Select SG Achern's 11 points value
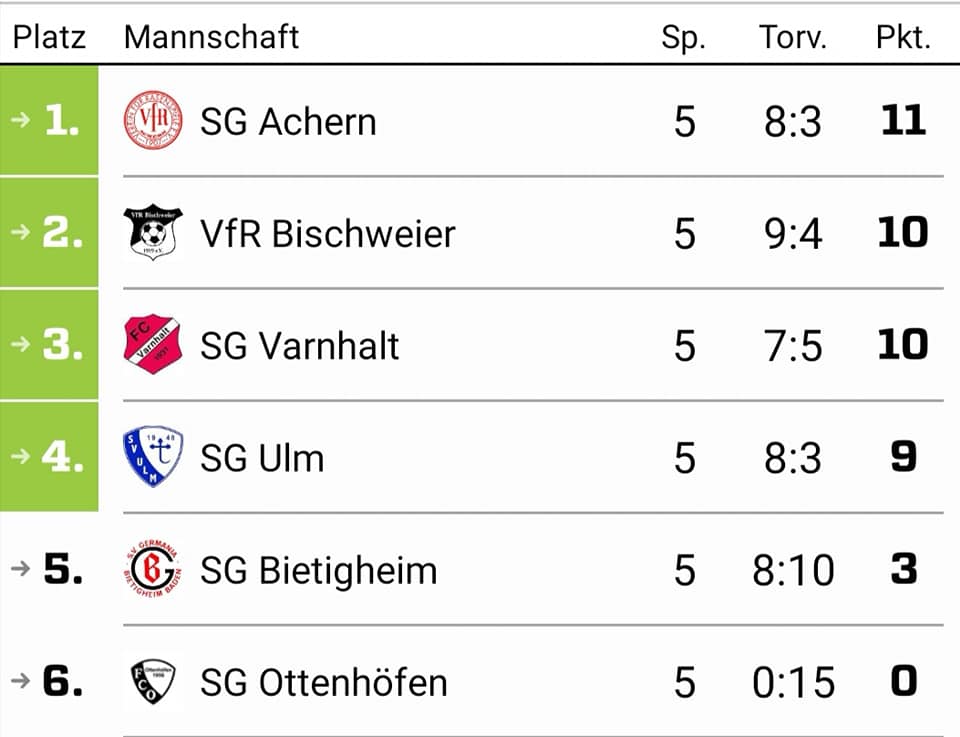 click(904, 120)
